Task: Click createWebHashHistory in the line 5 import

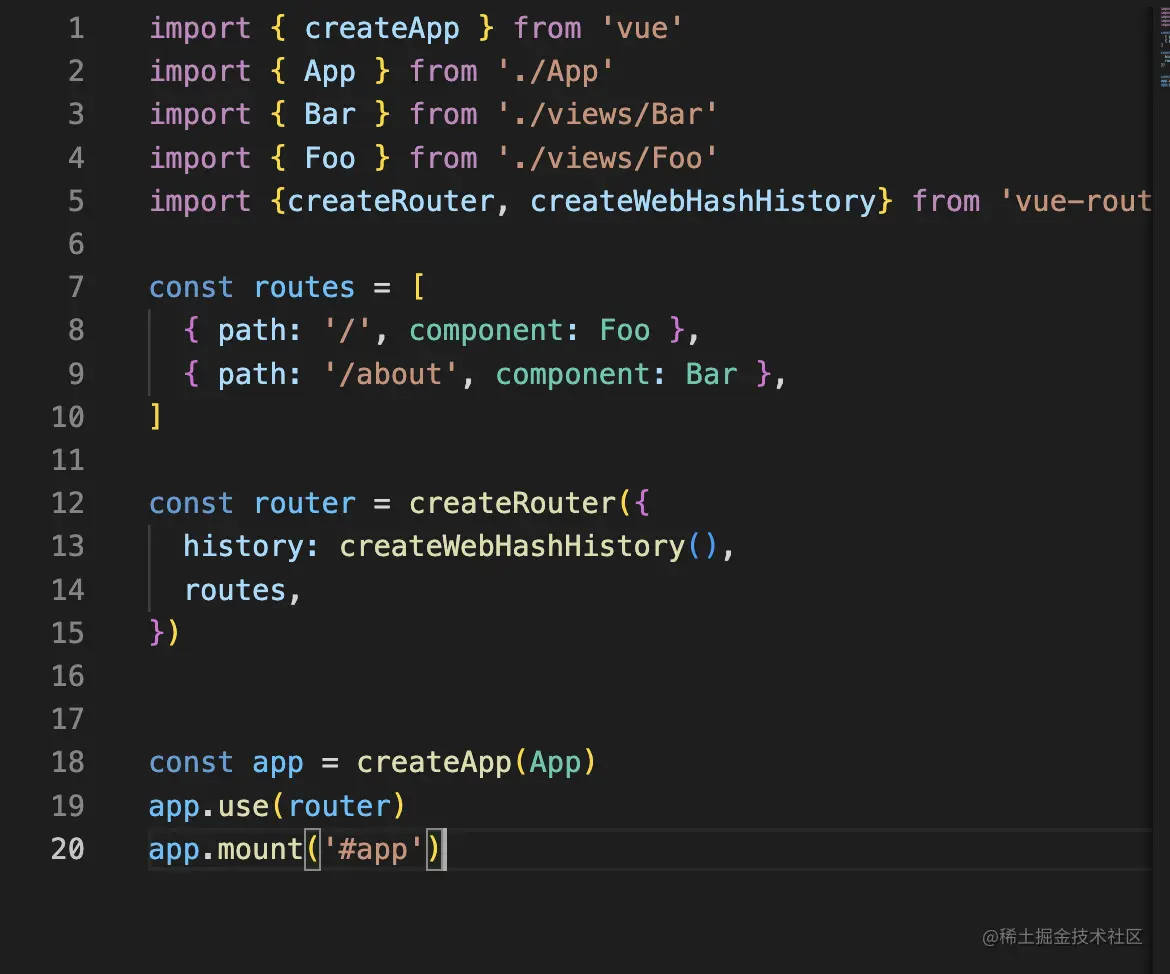Action: click(703, 202)
